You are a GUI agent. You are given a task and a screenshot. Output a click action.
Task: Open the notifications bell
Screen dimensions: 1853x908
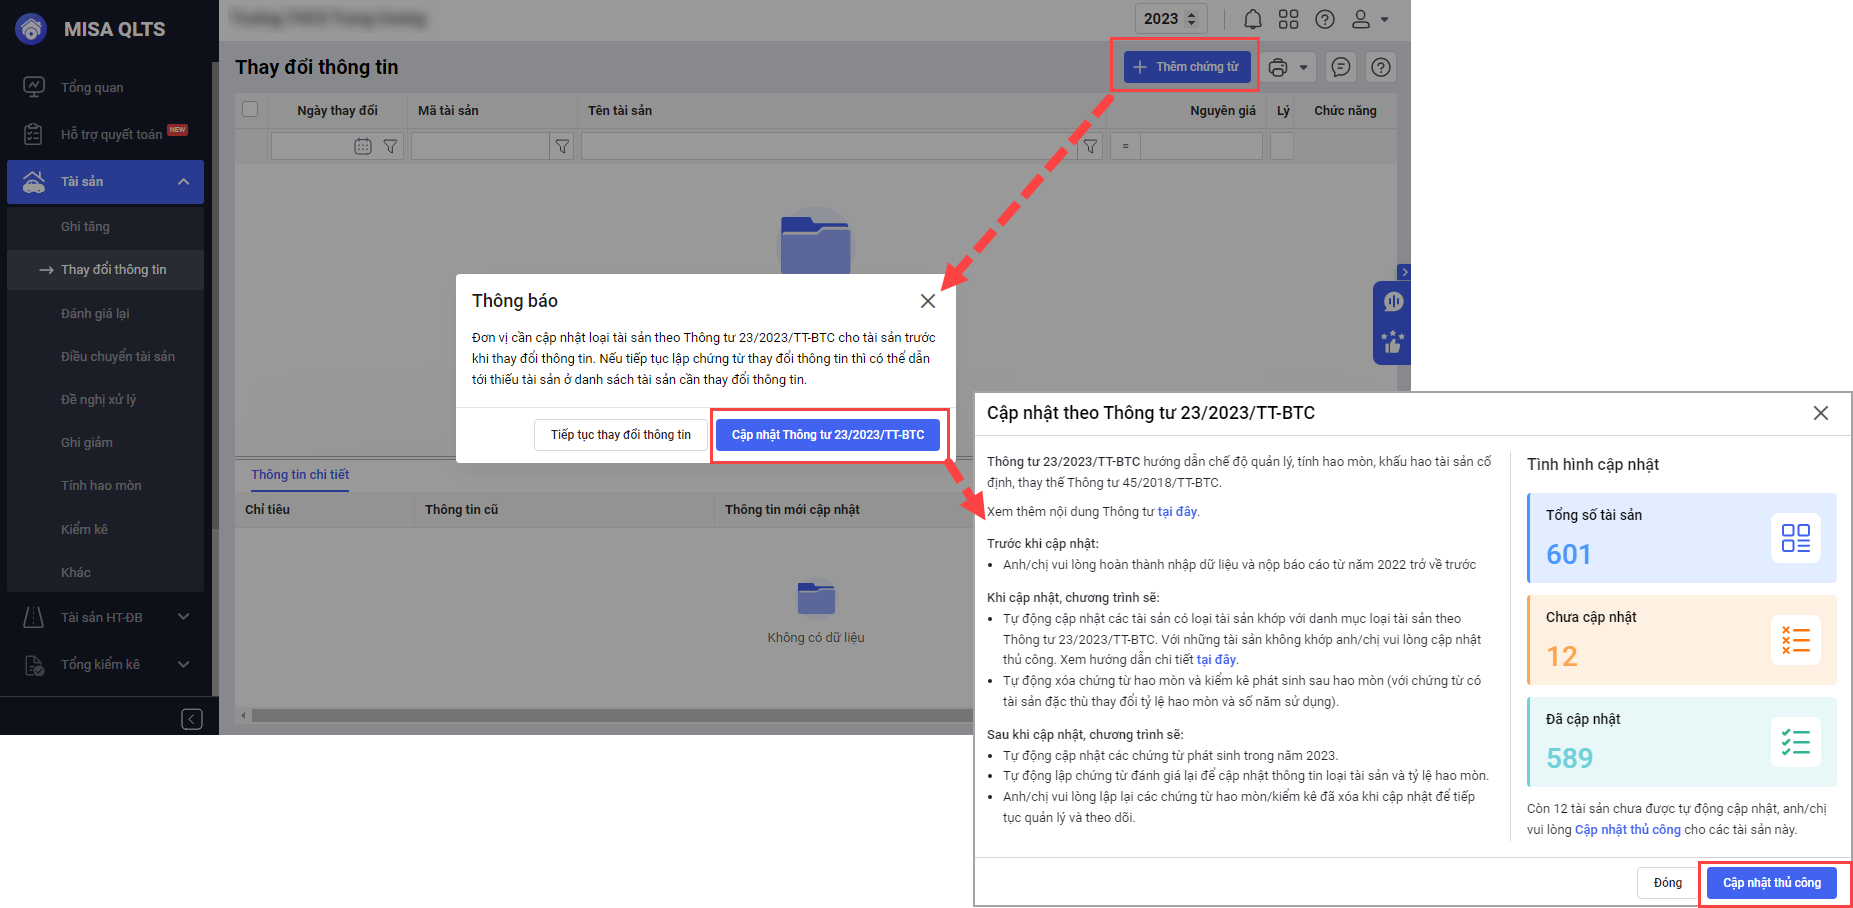click(1253, 19)
